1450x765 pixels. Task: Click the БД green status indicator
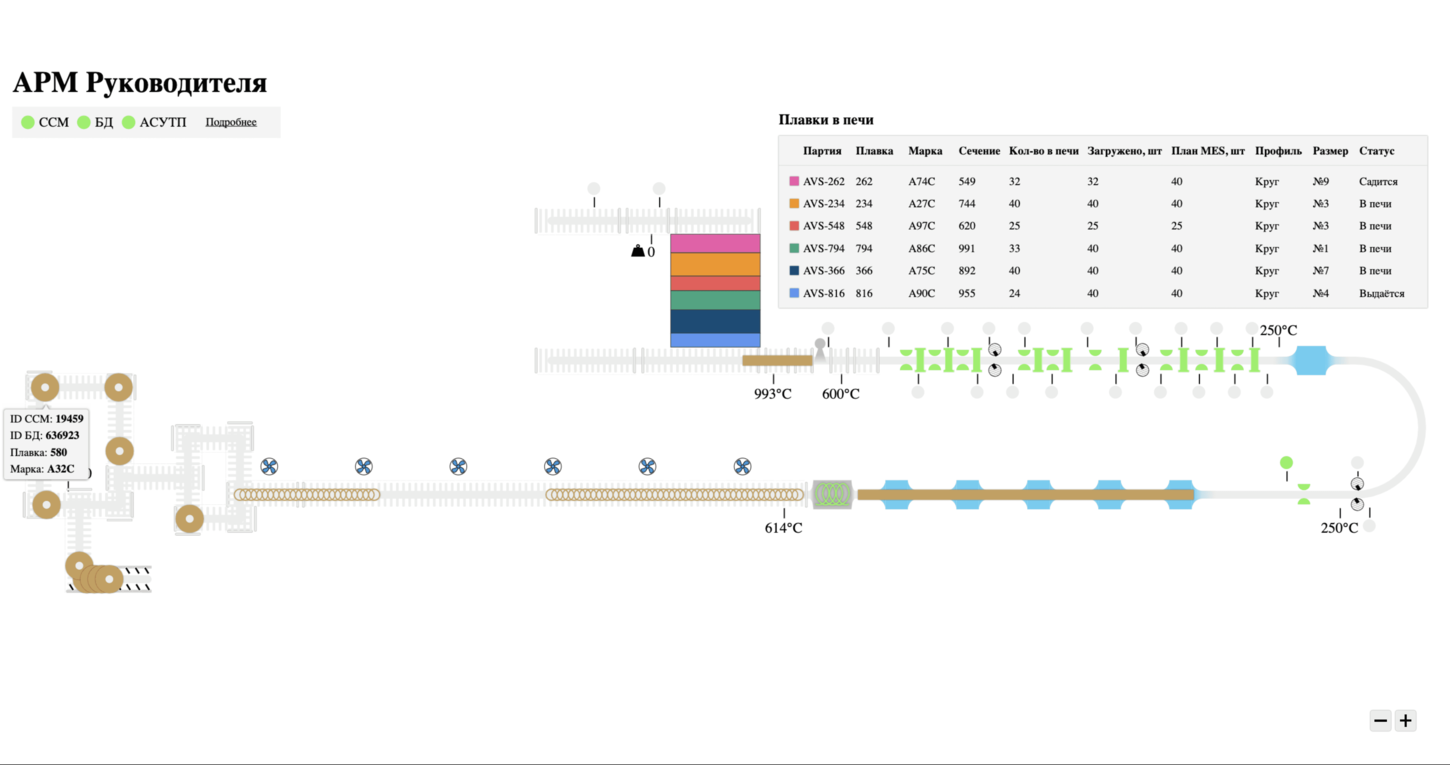click(x=84, y=122)
